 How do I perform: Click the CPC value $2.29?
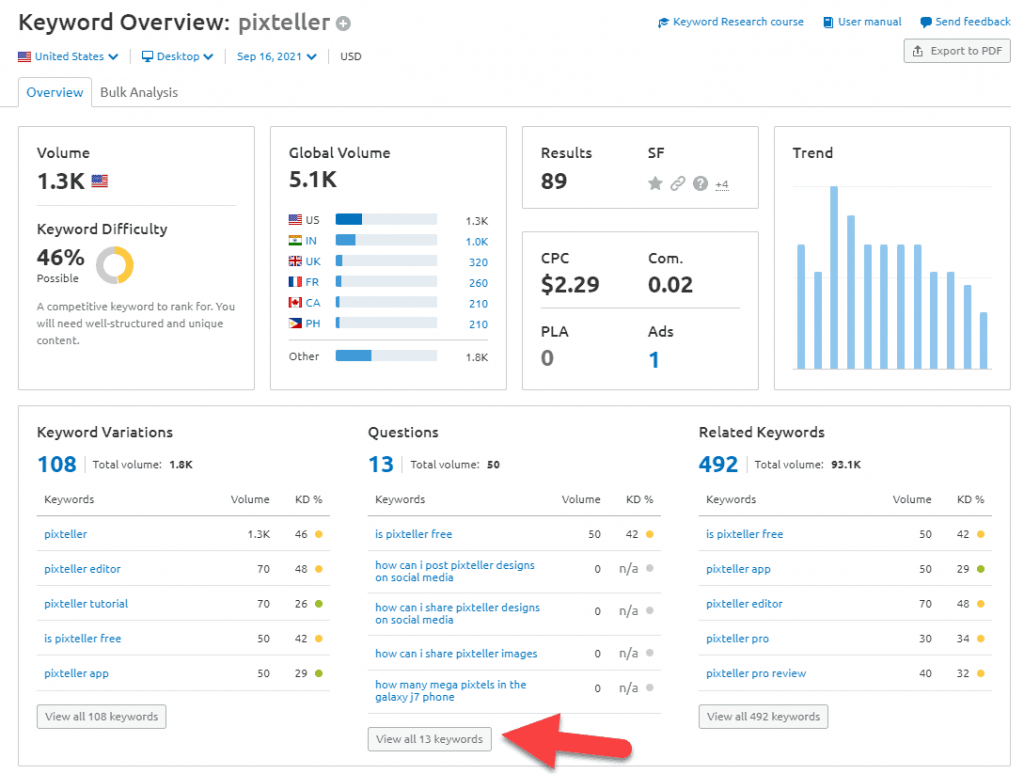569,285
